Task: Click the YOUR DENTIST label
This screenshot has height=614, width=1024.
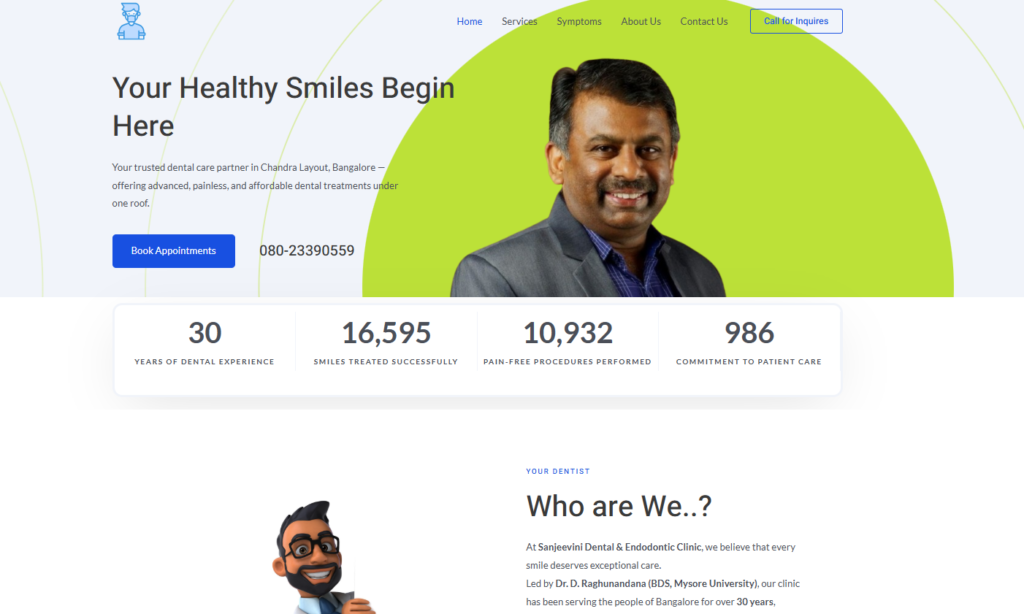Action: tap(558, 471)
